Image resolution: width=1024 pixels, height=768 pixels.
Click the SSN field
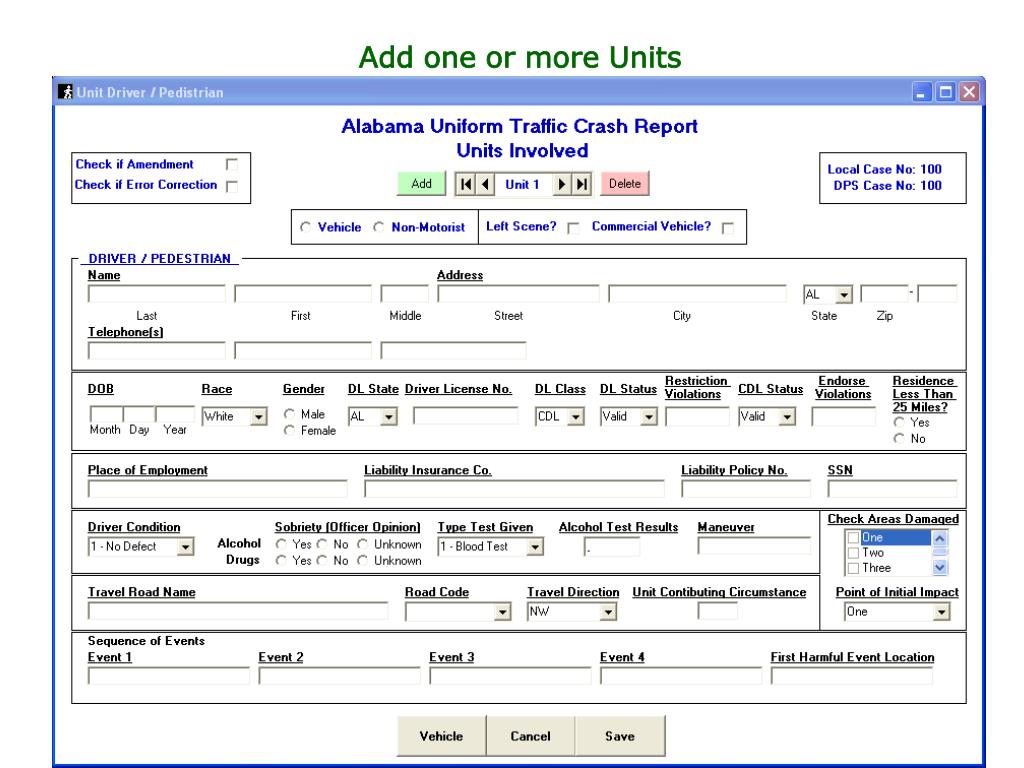click(893, 489)
